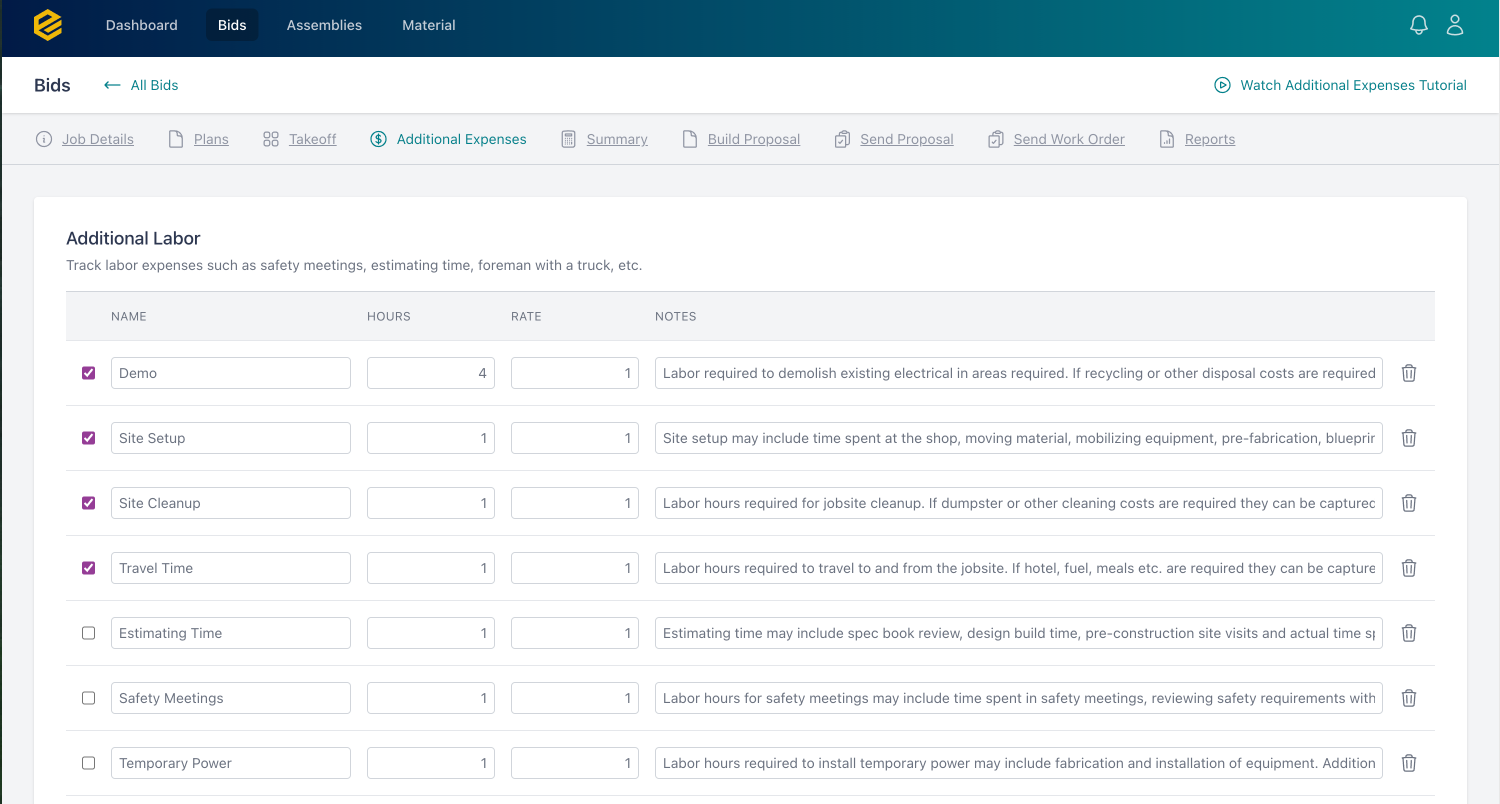Click the Takeoff grid icon
This screenshot has width=1500, height=804.
pyautogui.click(x=271, y=139)
